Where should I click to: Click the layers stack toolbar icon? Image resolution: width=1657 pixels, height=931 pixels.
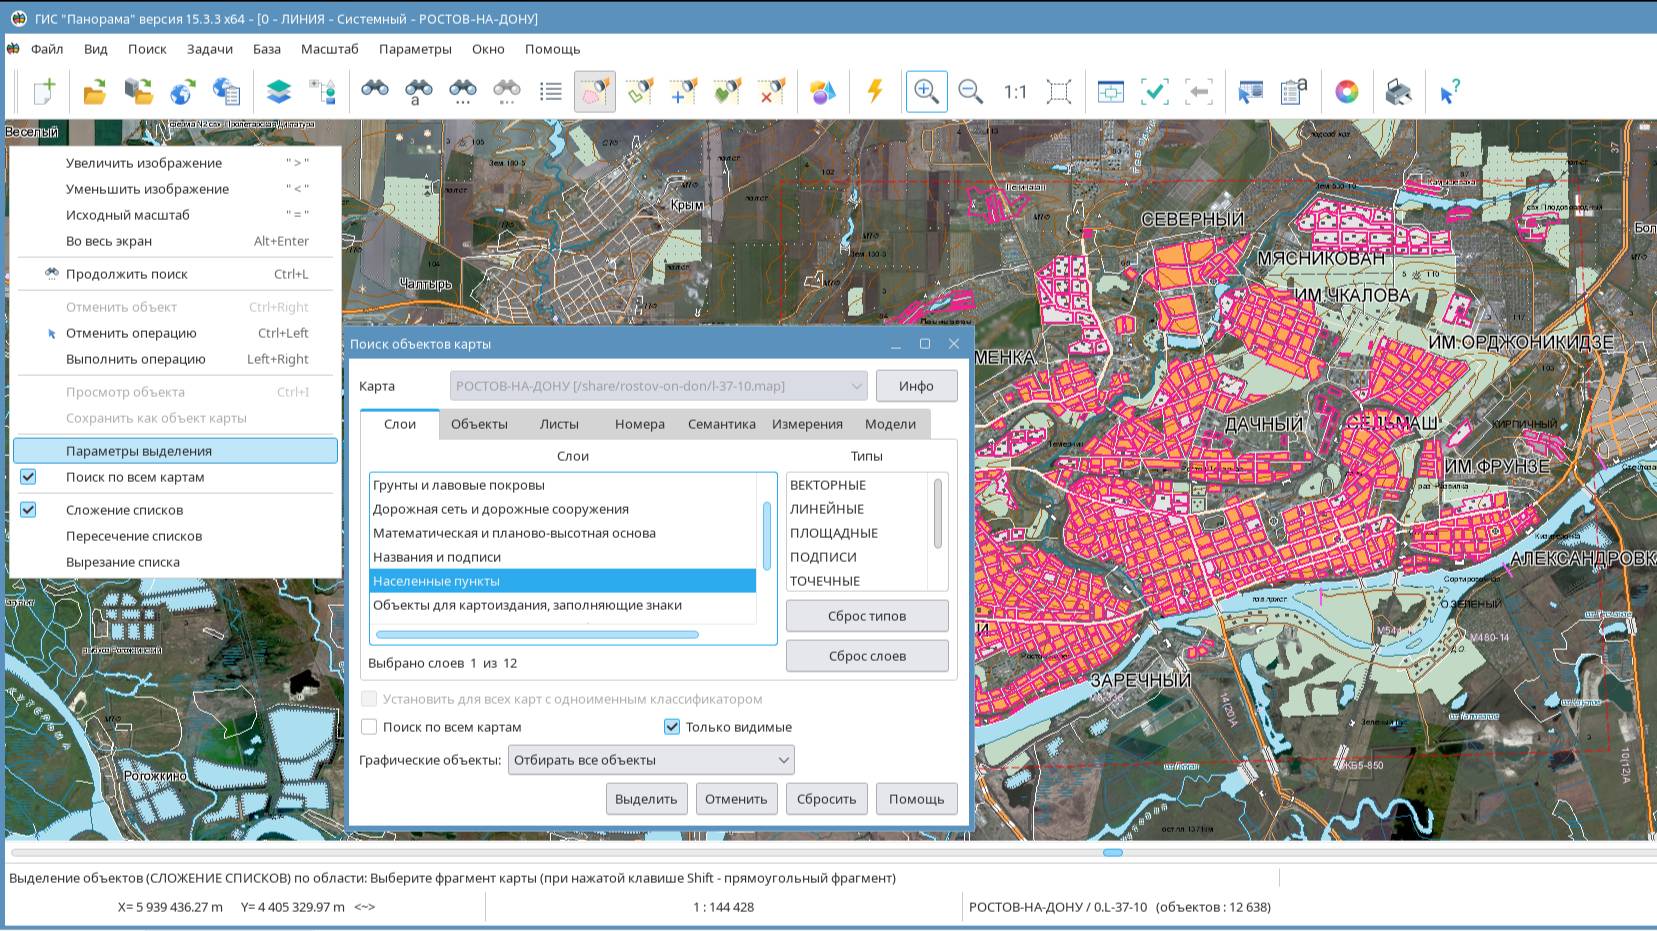(x=279, y=92)
